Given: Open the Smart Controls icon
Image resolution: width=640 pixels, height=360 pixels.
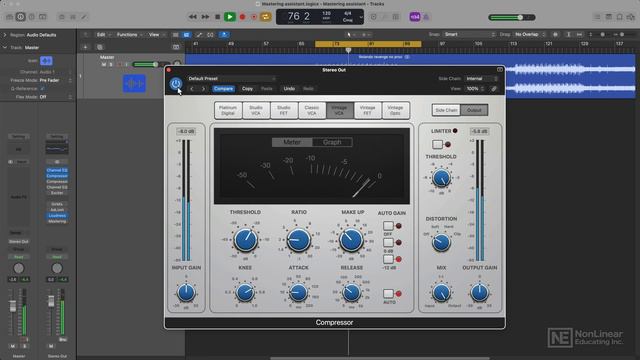Looking at the screenshot, I should (x=62, y=17).
